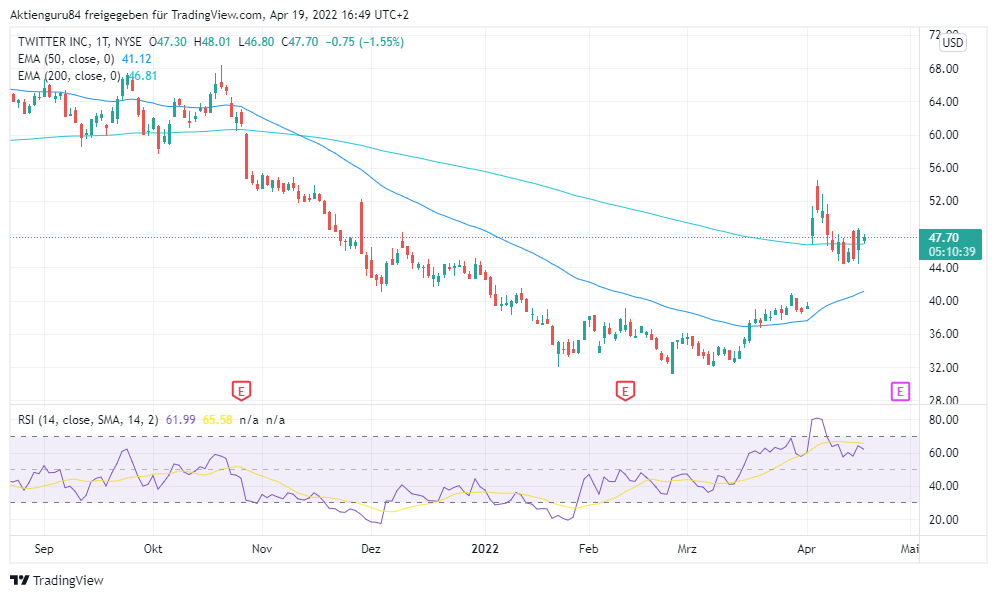The image size is (997, 598).
Task: Click the Dez label on the time axis
Action: coord(371,548)
